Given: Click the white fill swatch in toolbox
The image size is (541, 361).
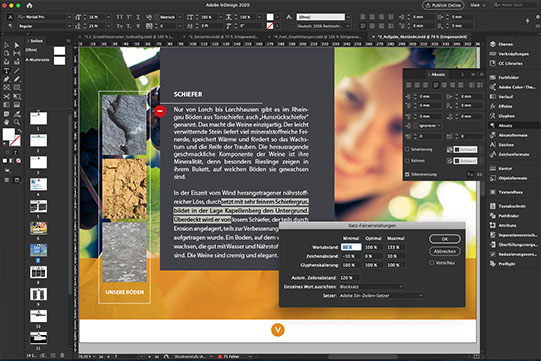Looking at the screenshot, I should 9,134.
